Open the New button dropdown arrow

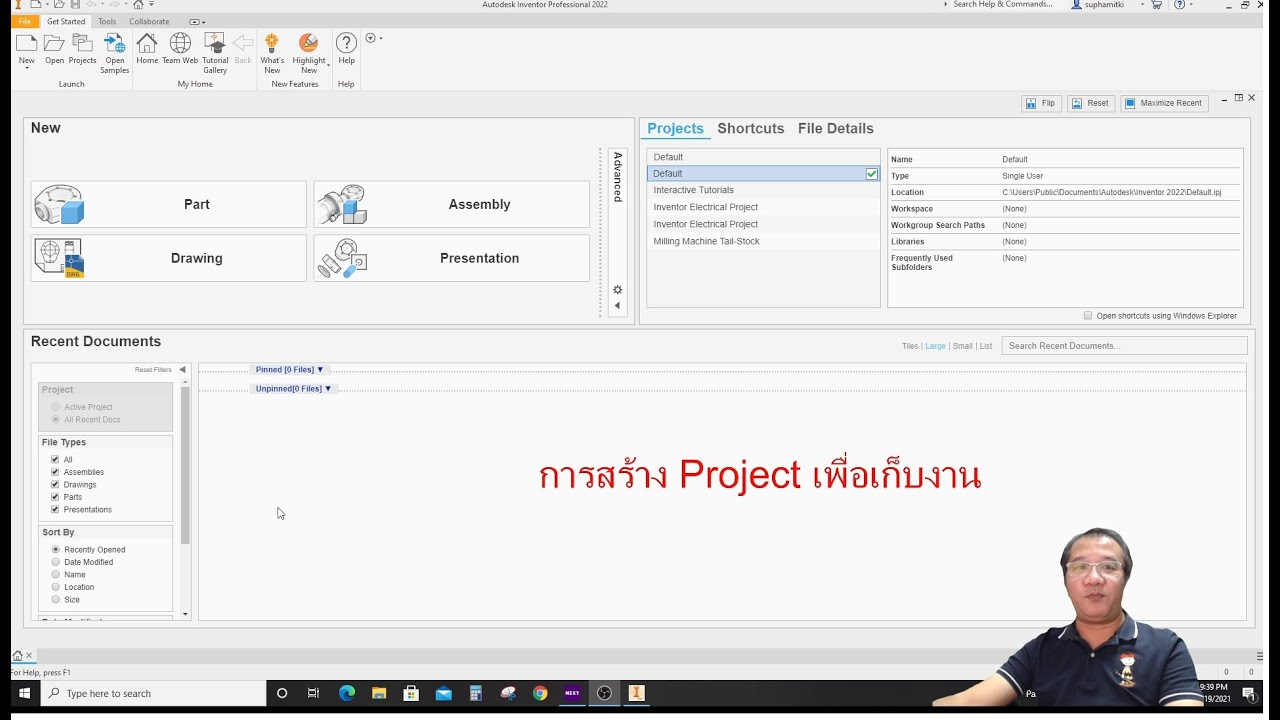click(27, 69)
